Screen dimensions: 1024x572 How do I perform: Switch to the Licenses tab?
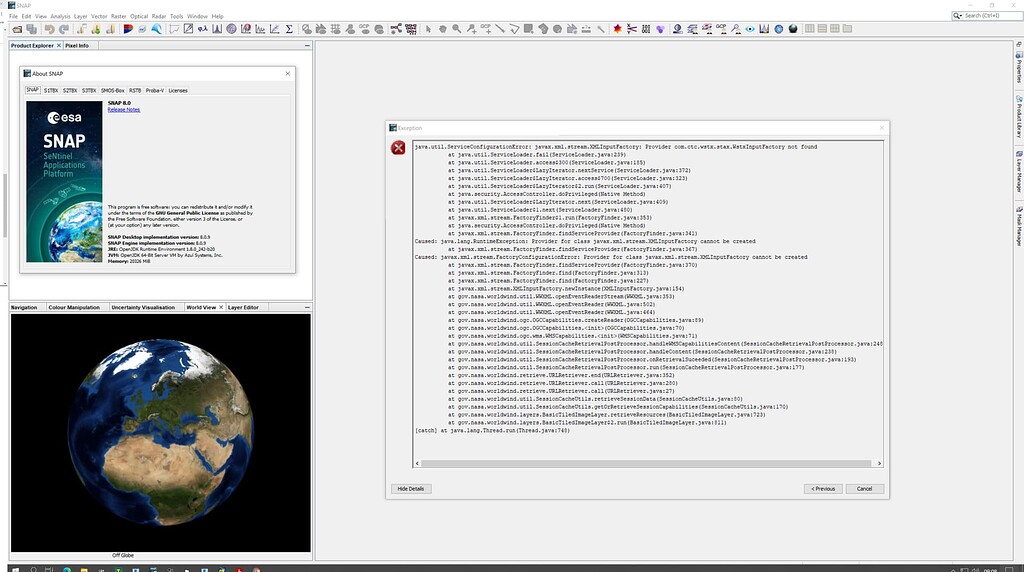coord(177,90)
